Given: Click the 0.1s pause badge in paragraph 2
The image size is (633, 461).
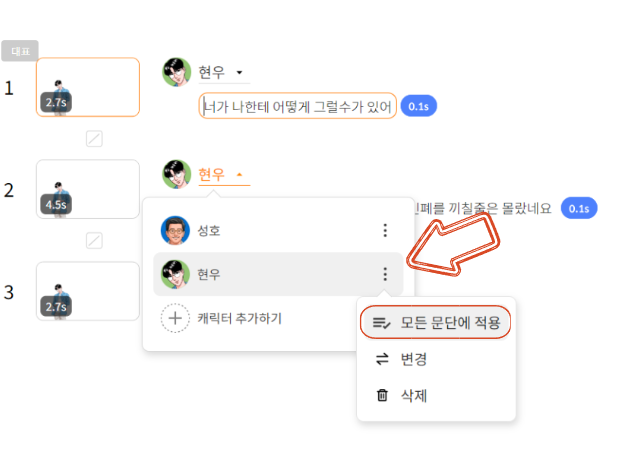Looking at the screenshot, I should (x=579, y=208).
